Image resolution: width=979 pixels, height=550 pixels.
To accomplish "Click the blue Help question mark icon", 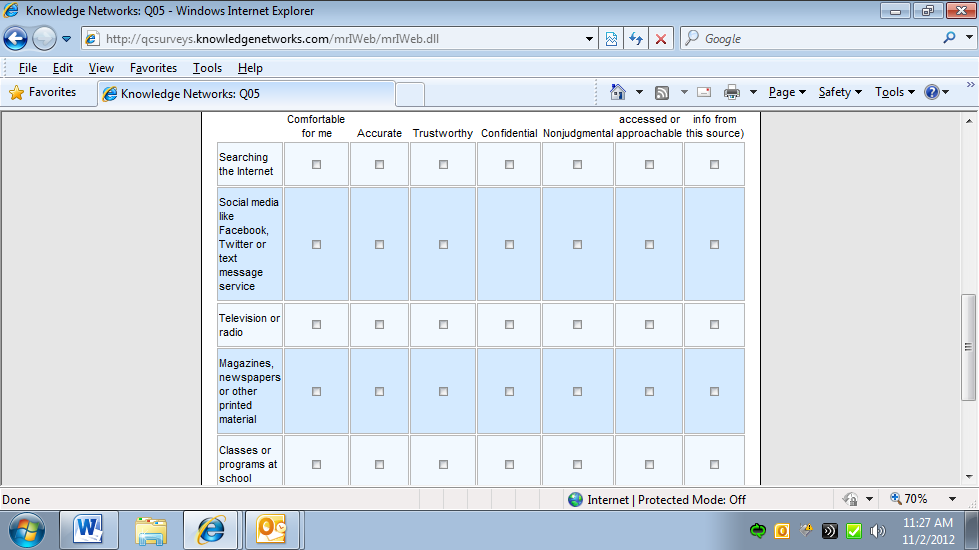I will pos(932,92).
